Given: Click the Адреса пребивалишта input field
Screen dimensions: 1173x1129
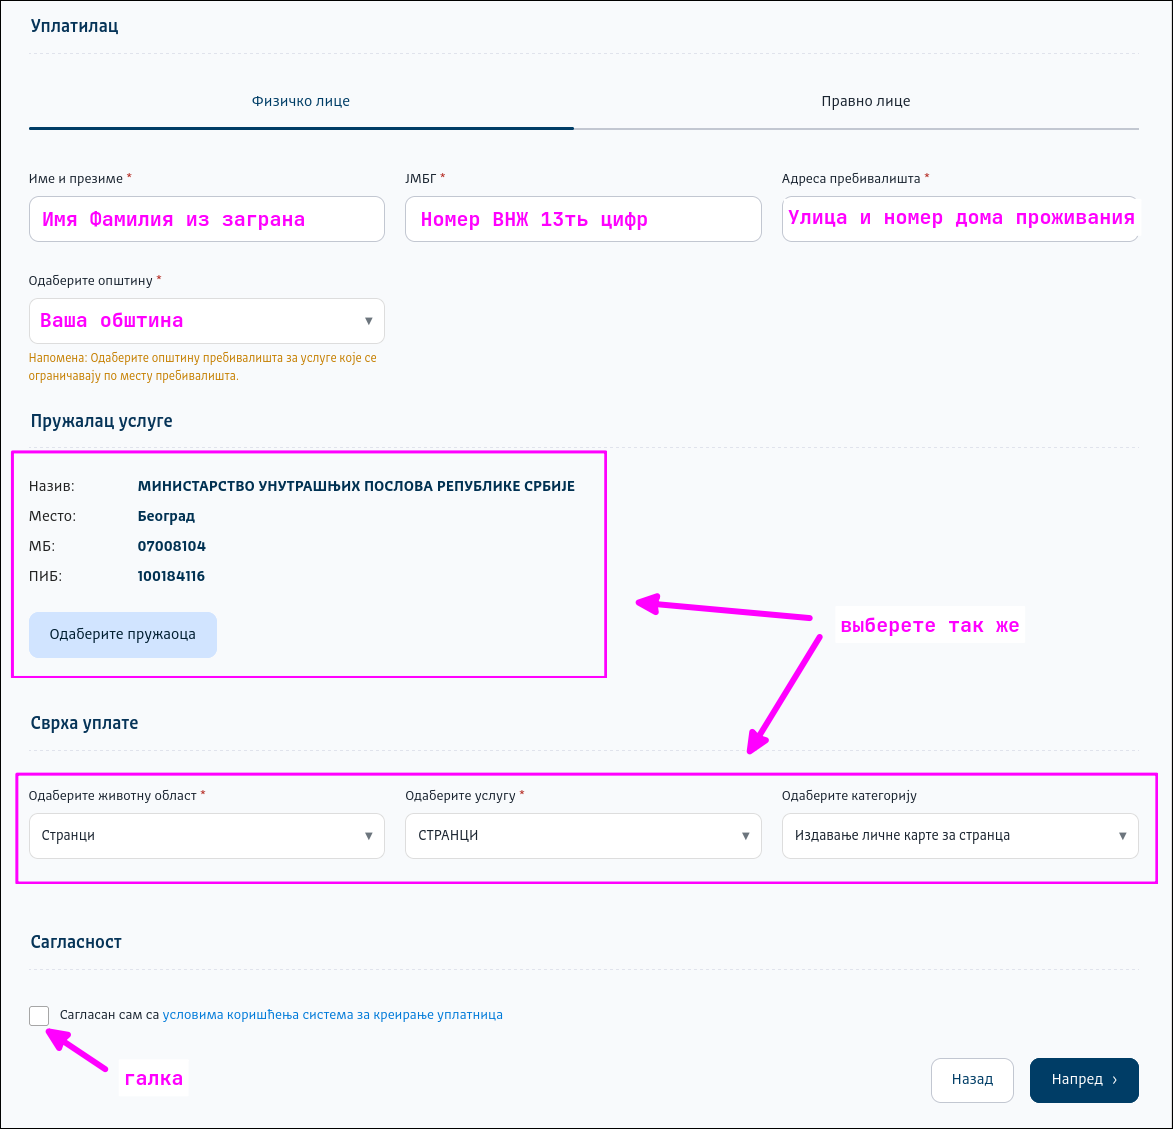Looking at the screenshot, I should [960, 219].
